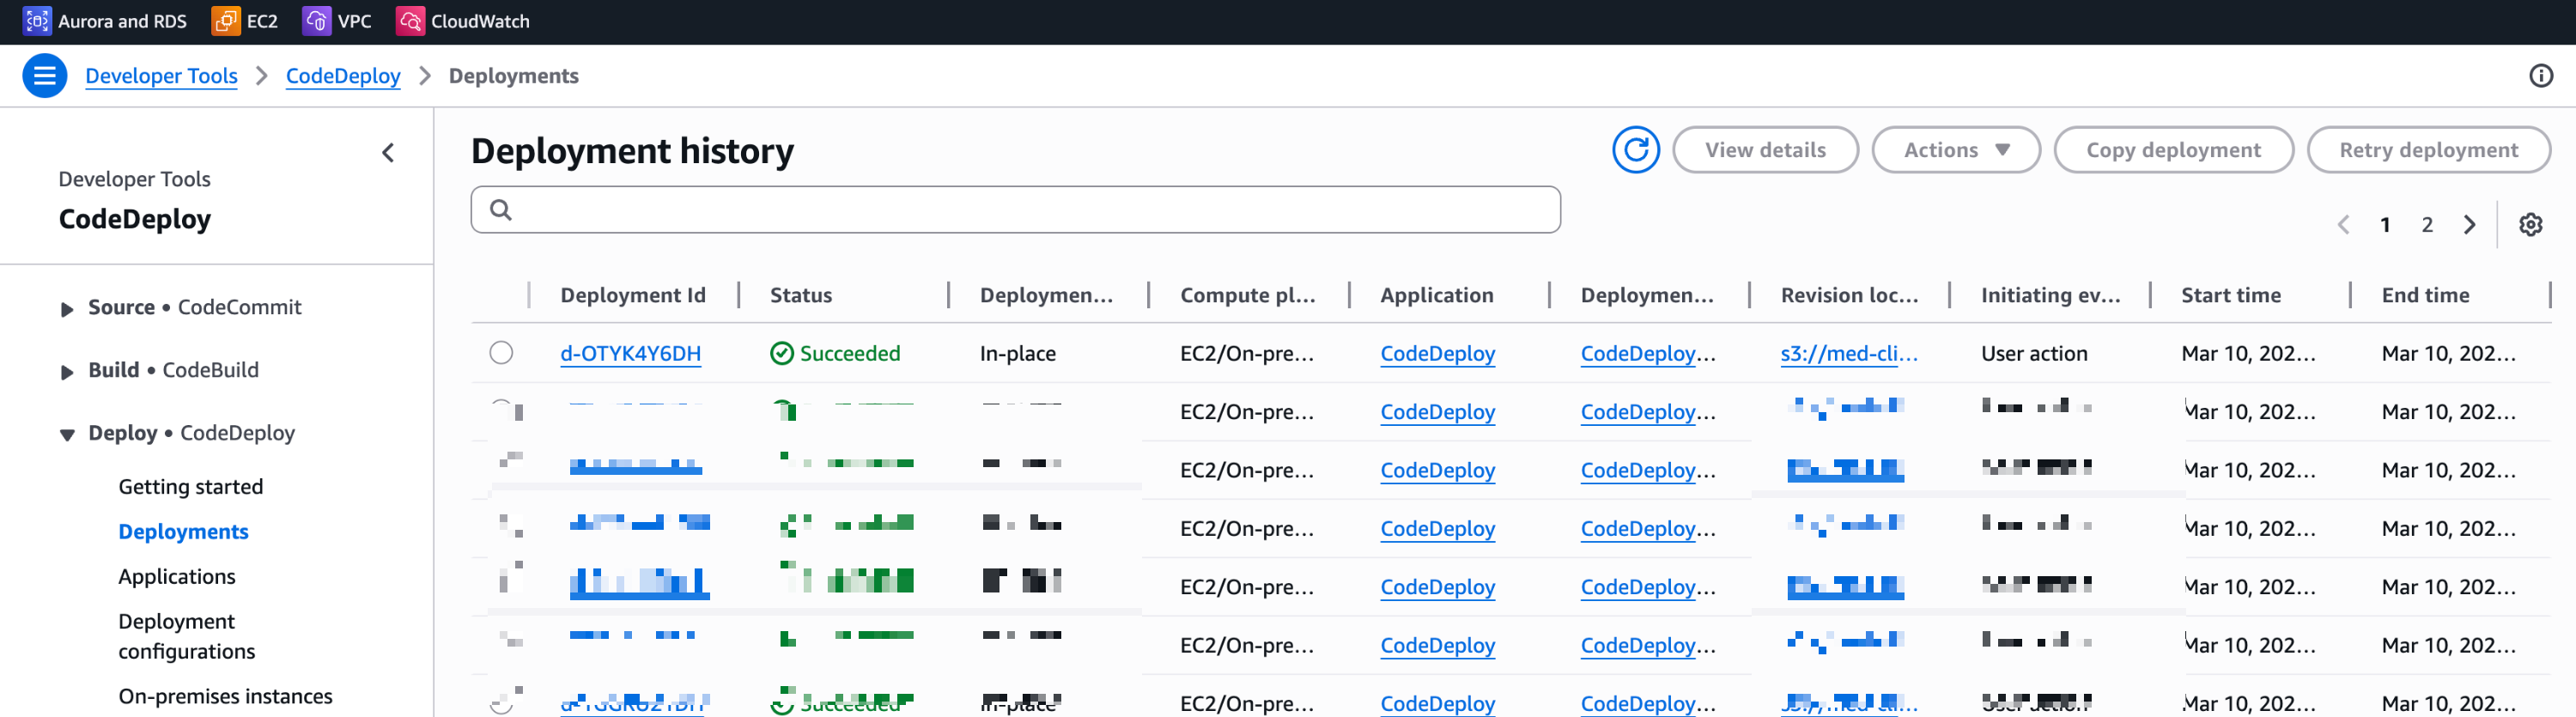
Task: Select deployment d-OTYK4Y6DH radio button
Action: [501, 353]
